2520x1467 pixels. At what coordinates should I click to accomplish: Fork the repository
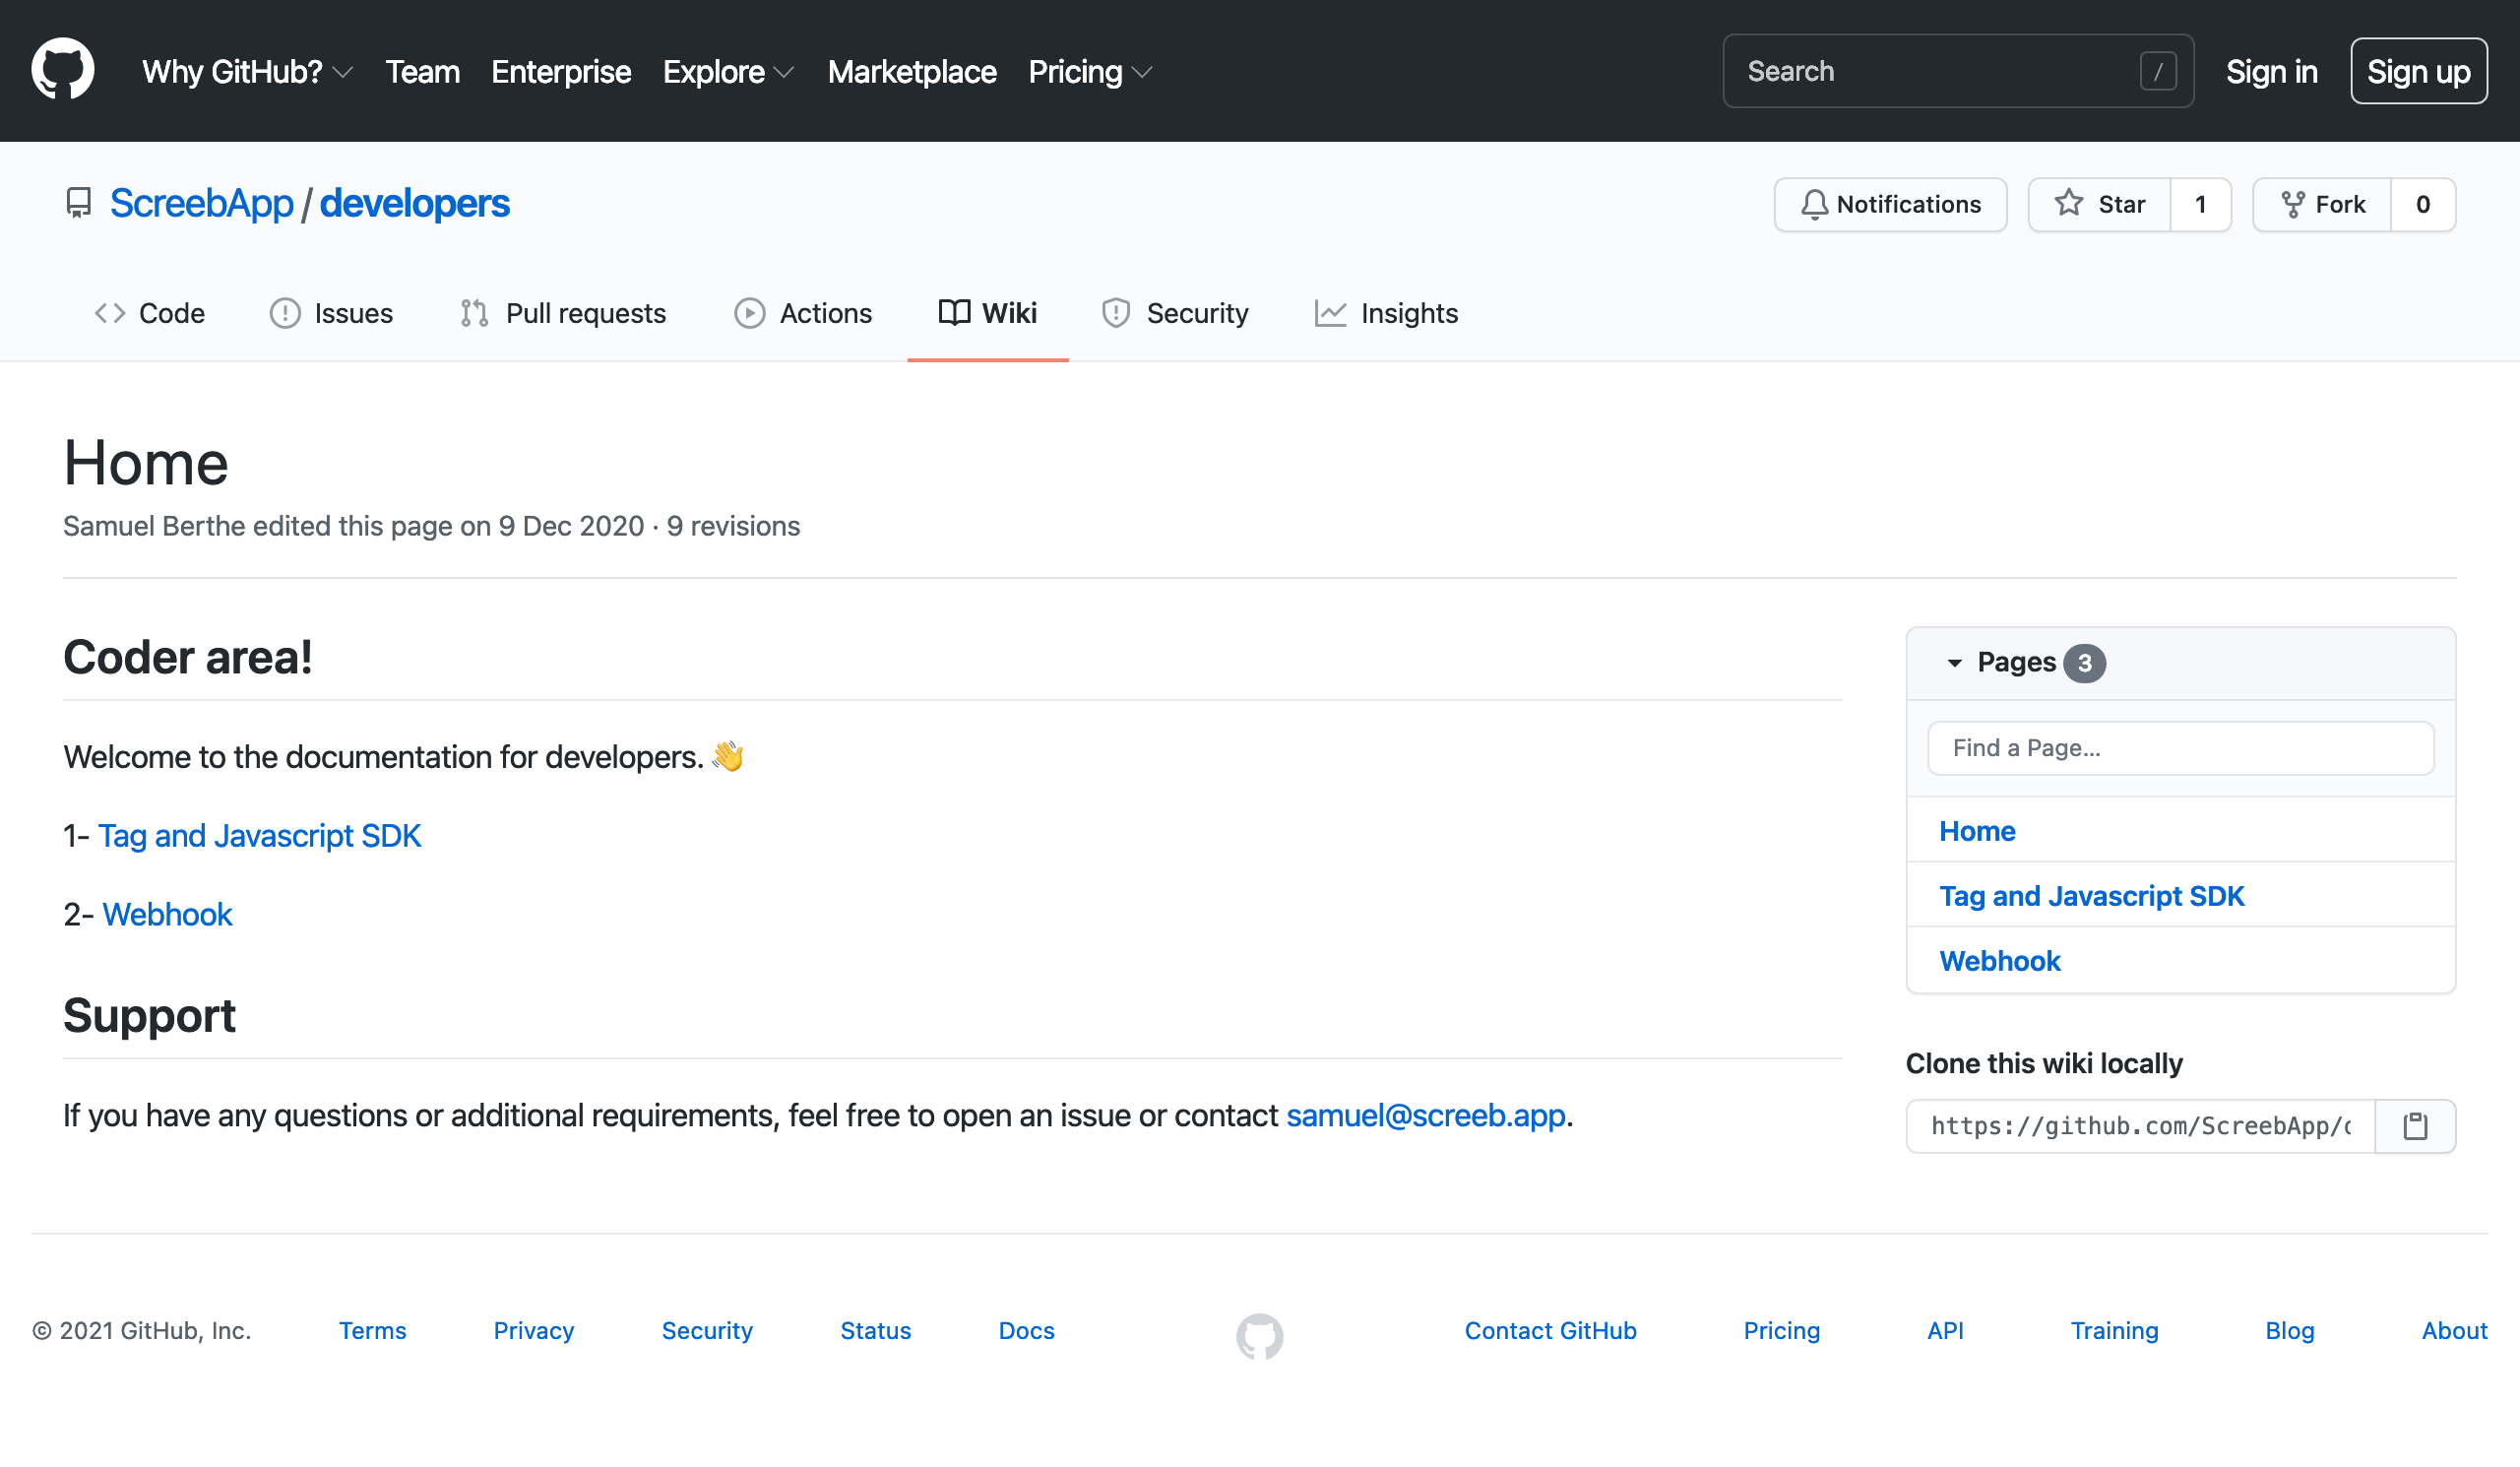coord(2322,204)
